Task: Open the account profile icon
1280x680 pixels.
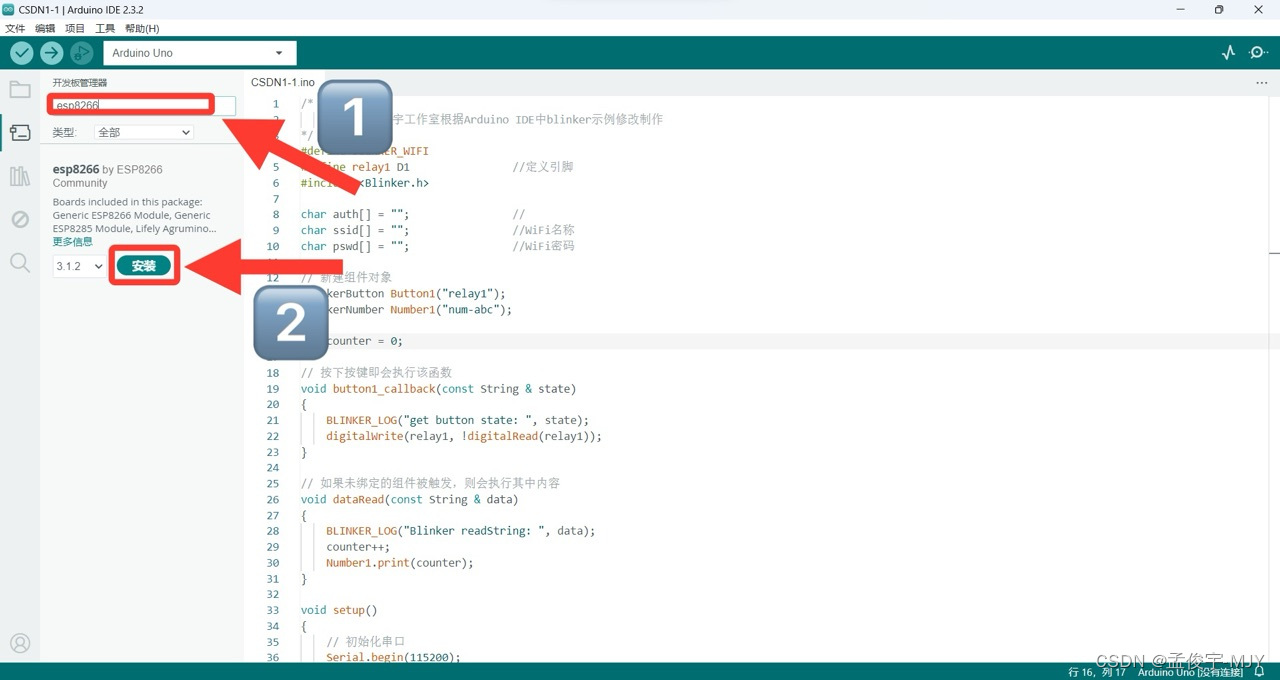Action: (20, 643)
